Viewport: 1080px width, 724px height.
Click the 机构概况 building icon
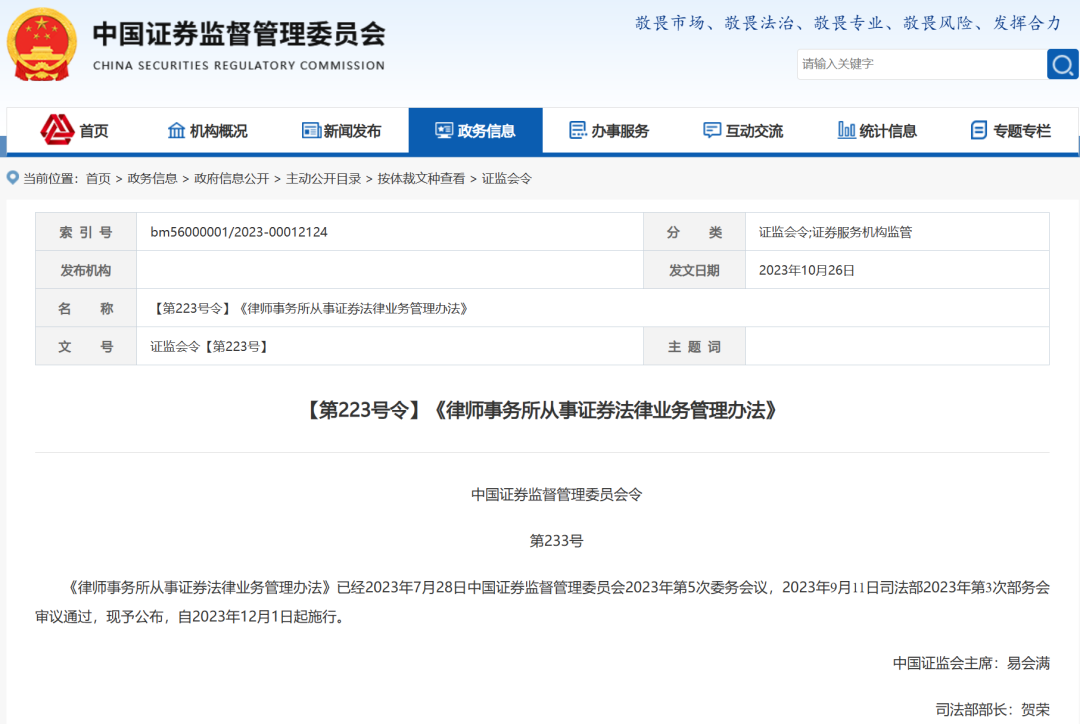pos(178,130)
